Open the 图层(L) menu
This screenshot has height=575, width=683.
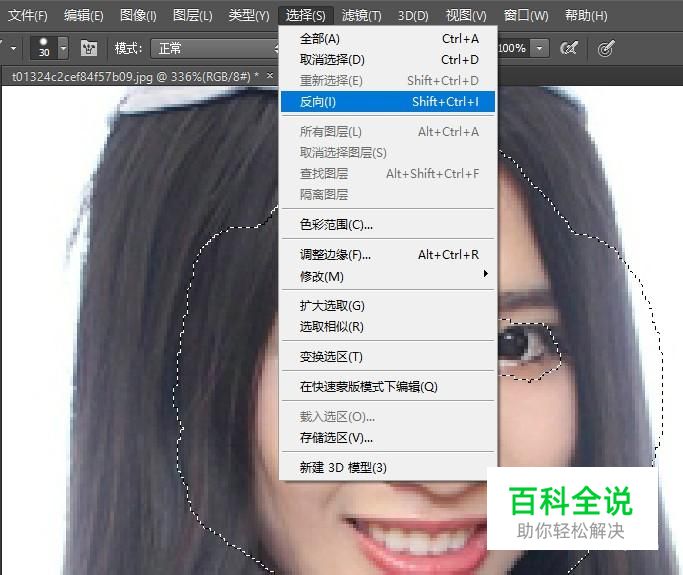coord(193,16)
